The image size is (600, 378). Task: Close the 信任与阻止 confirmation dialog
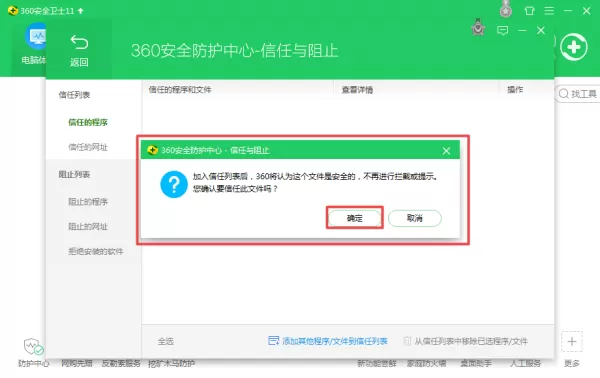(x=446, y=151)
